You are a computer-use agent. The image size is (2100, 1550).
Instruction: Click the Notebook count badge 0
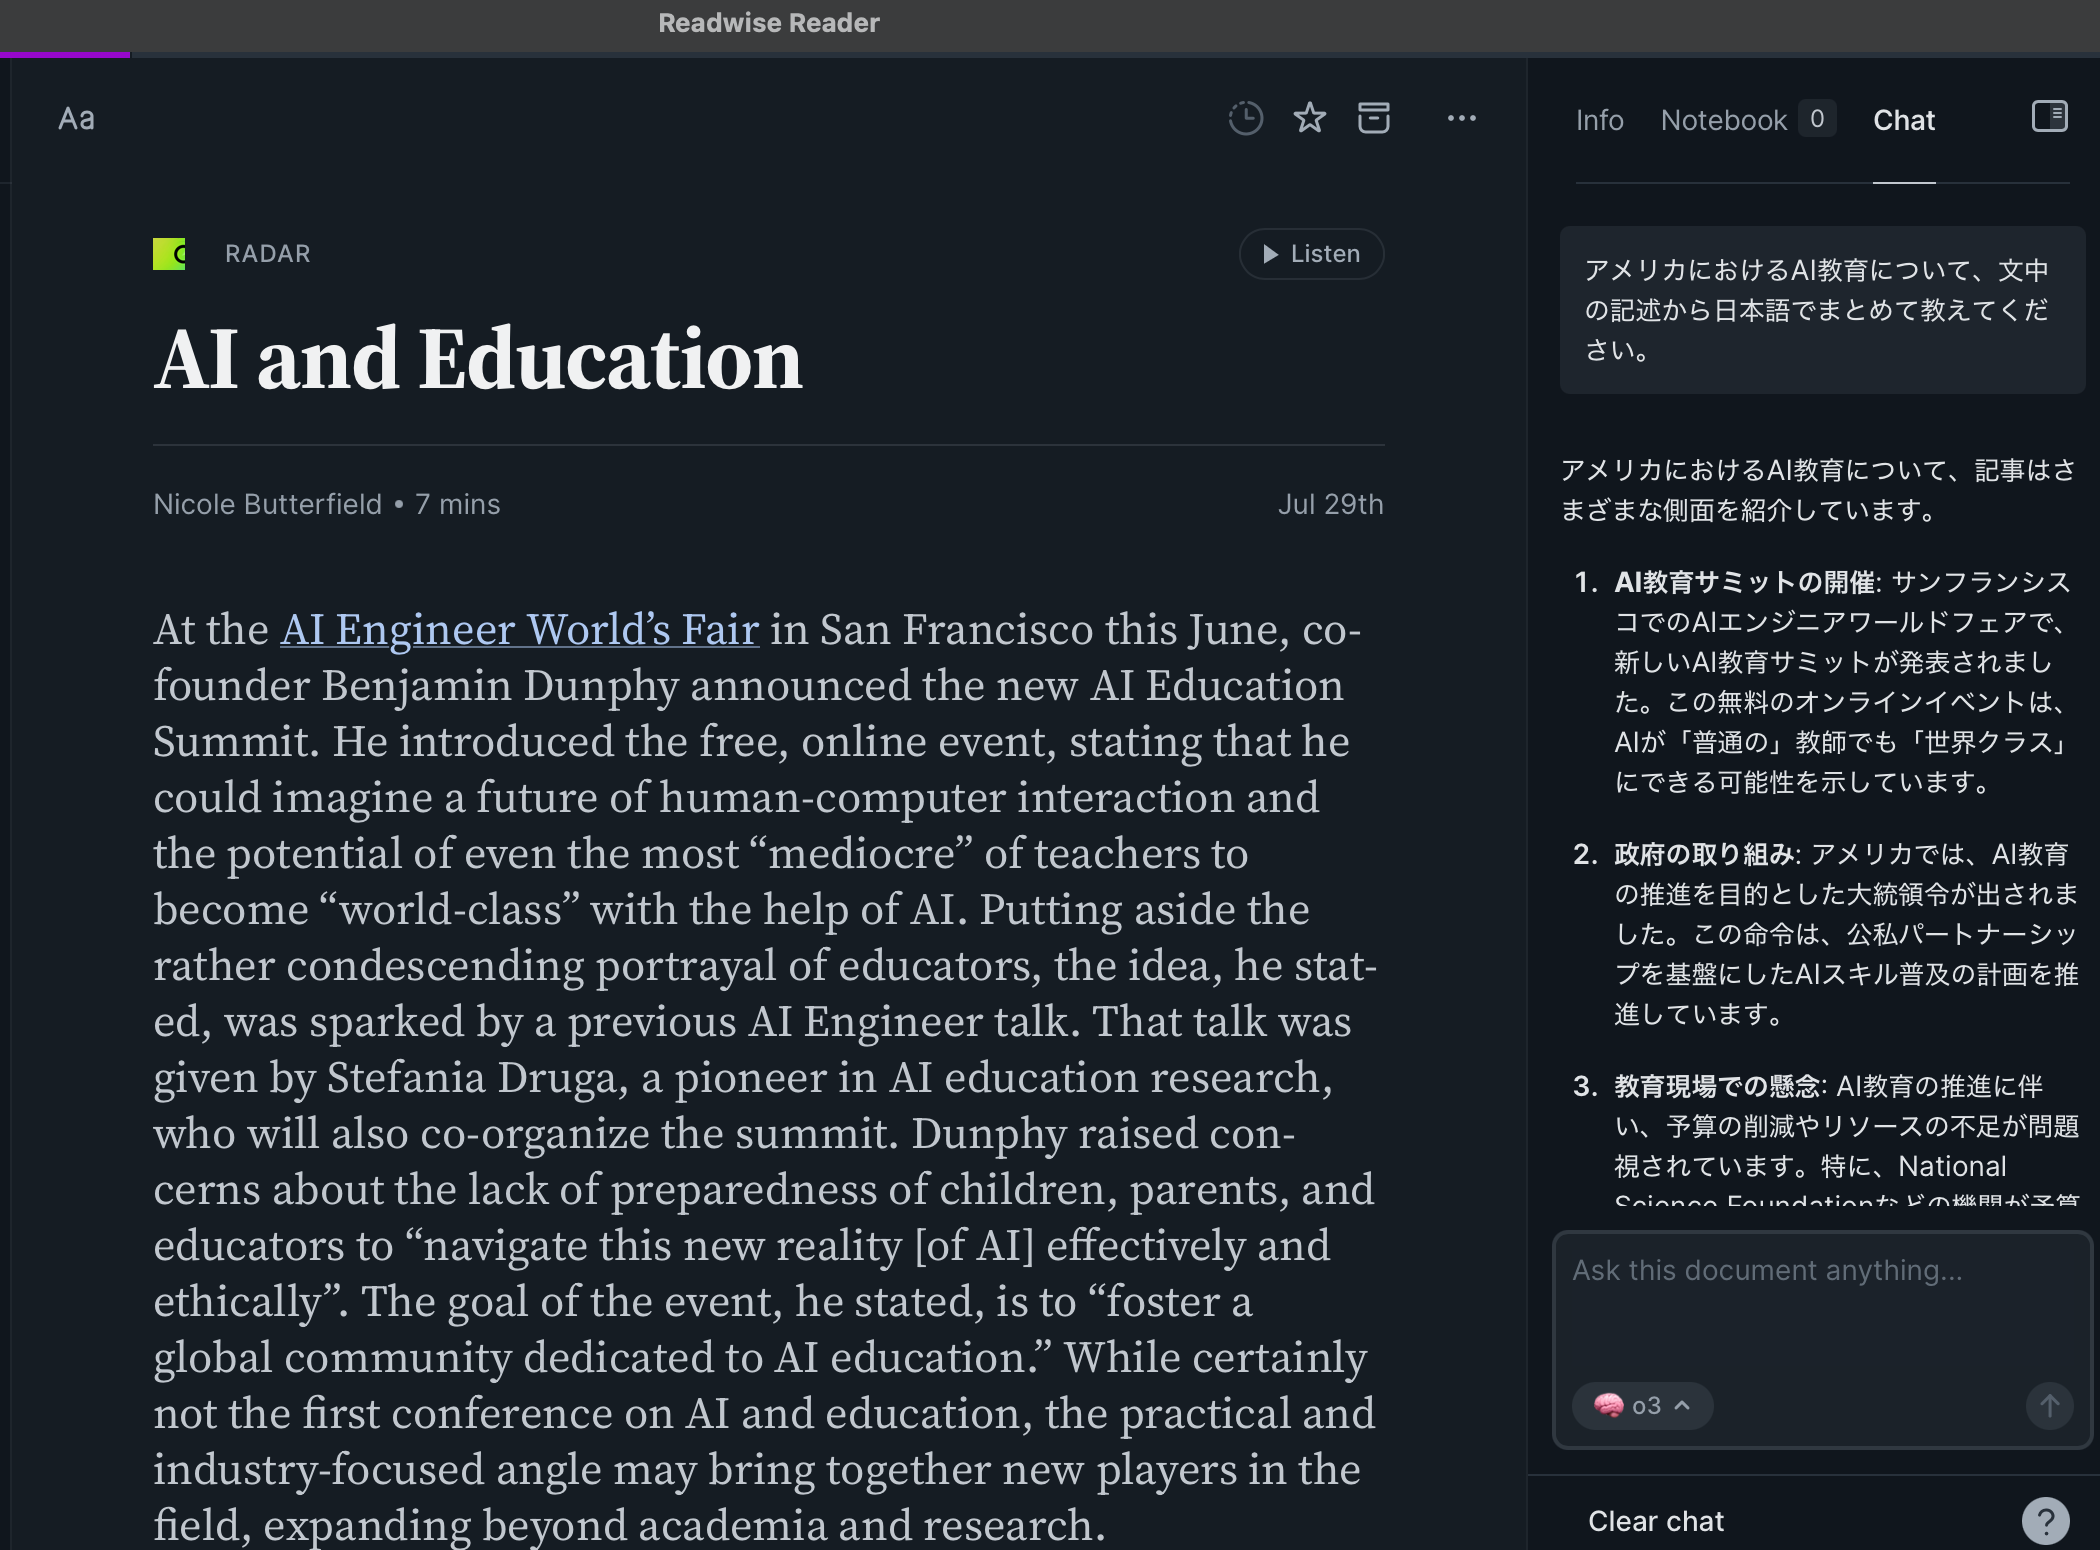[1816, 119]
